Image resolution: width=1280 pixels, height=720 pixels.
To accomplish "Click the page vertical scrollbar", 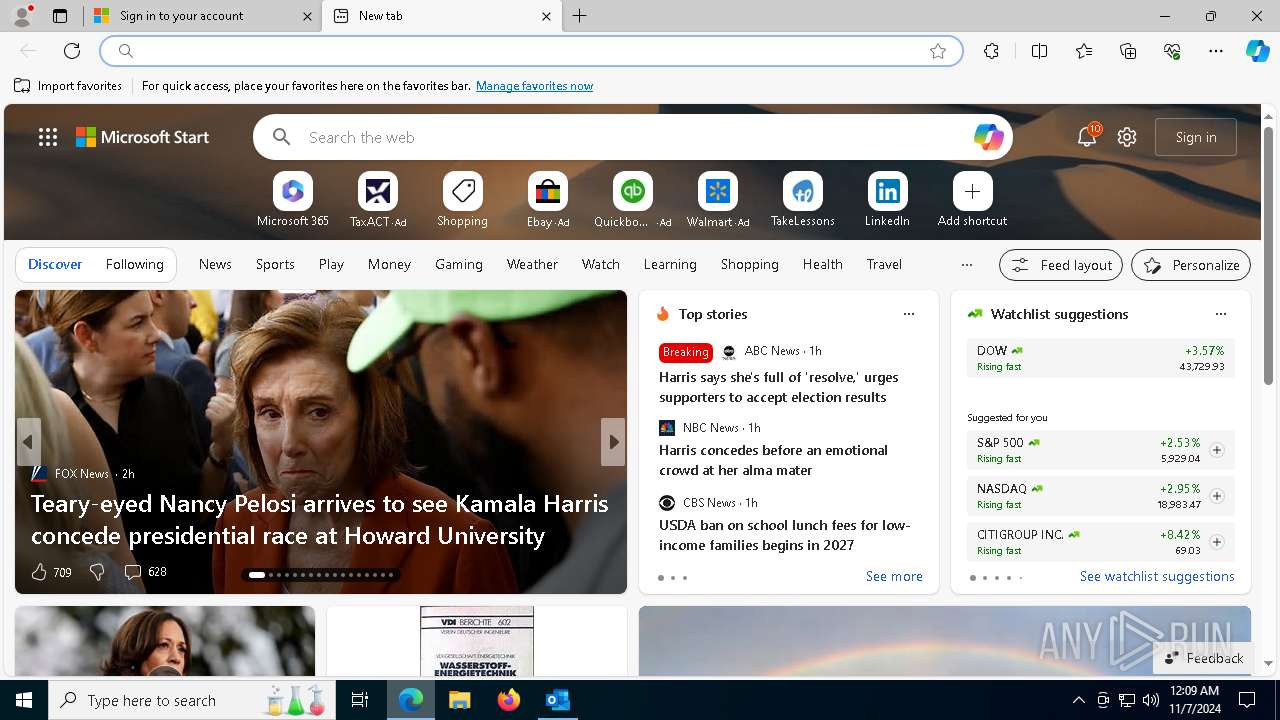I will [x=1268, y=255].
